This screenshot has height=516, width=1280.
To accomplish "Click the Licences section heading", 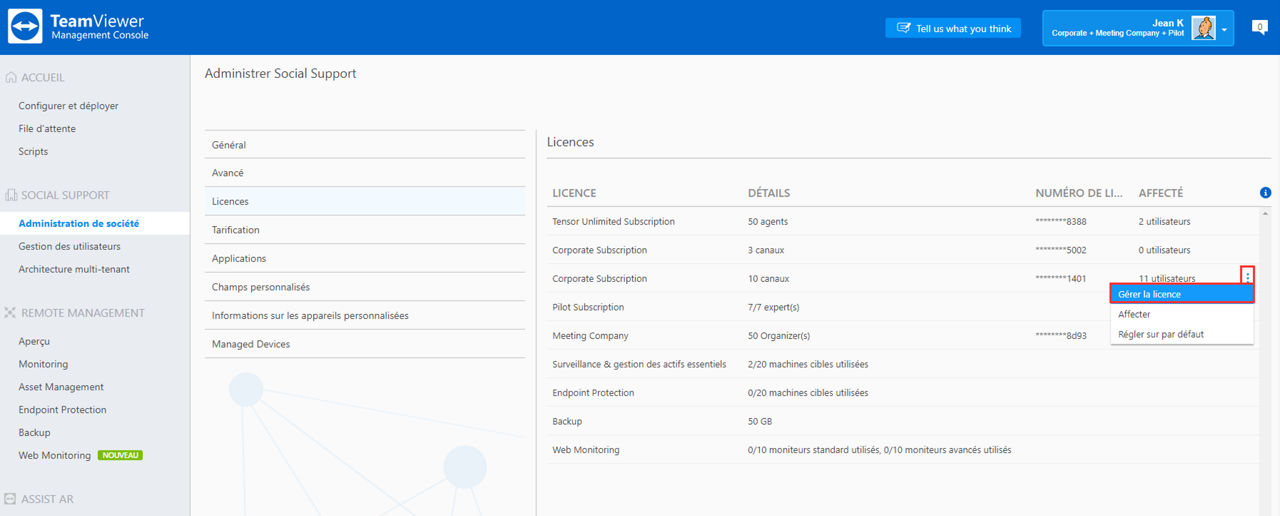I will [570, 142].
